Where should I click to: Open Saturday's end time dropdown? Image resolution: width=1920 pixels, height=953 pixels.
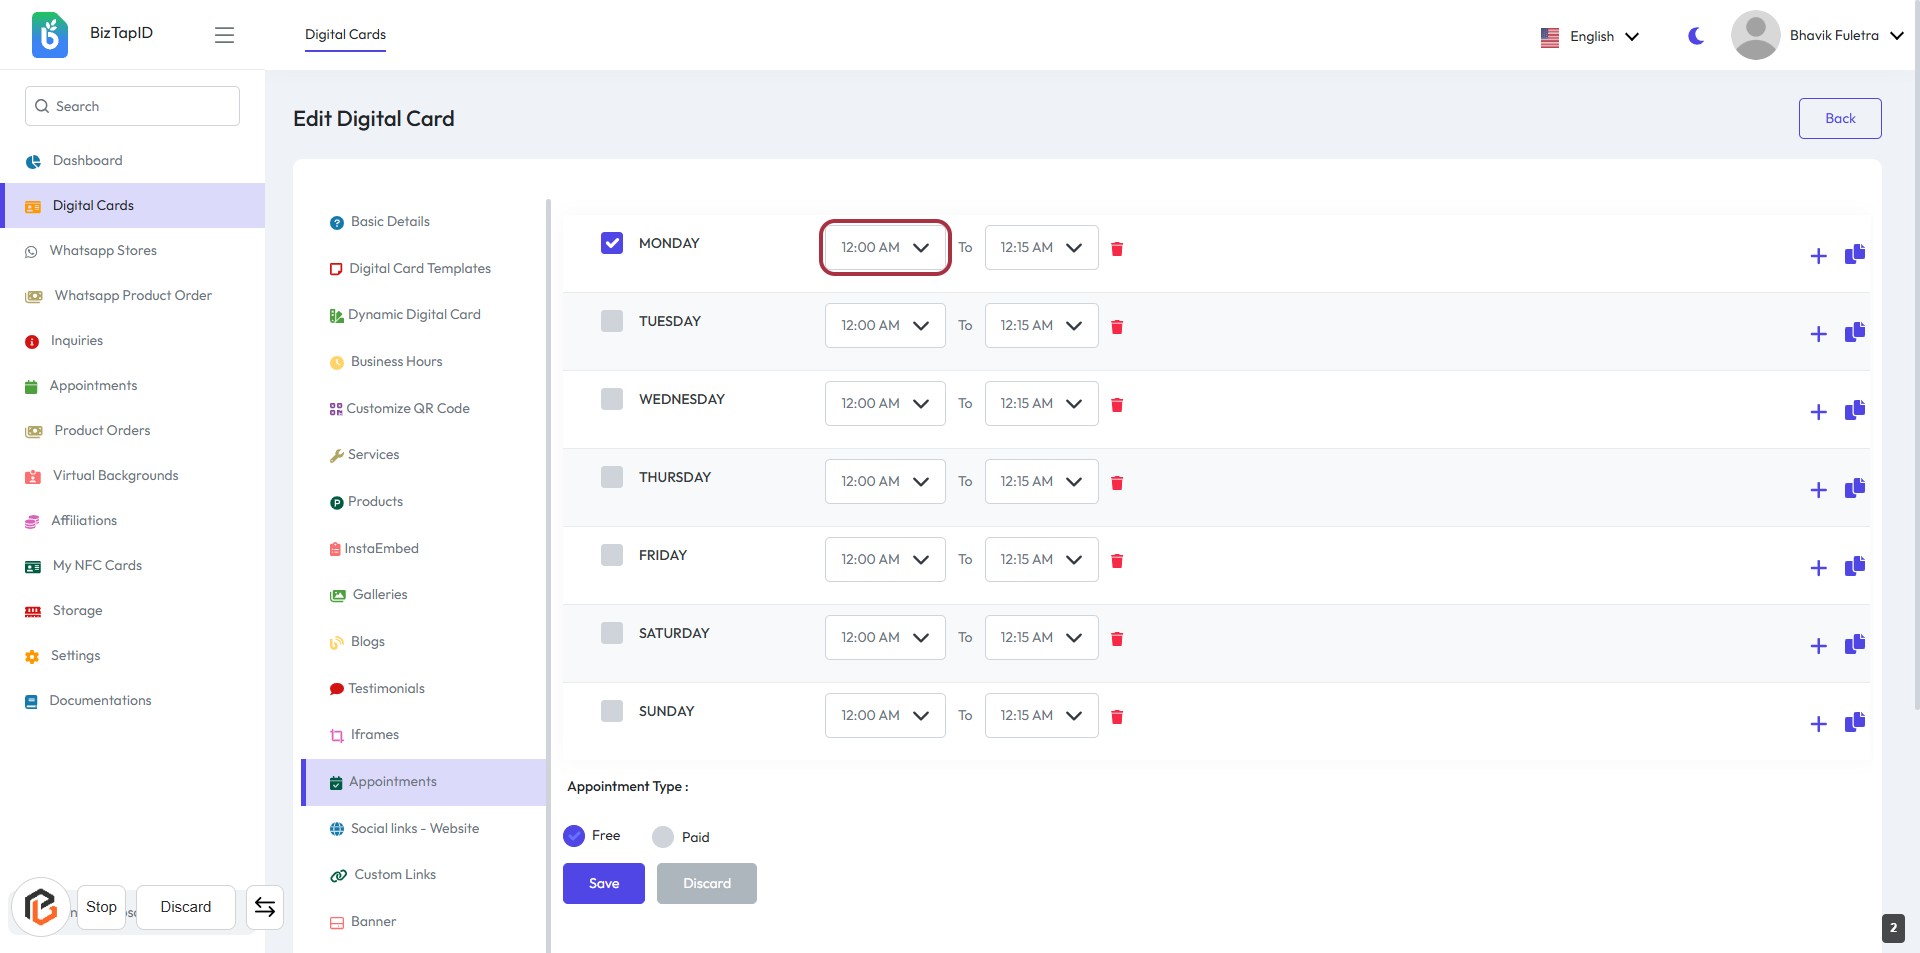tap(1041, 637)
